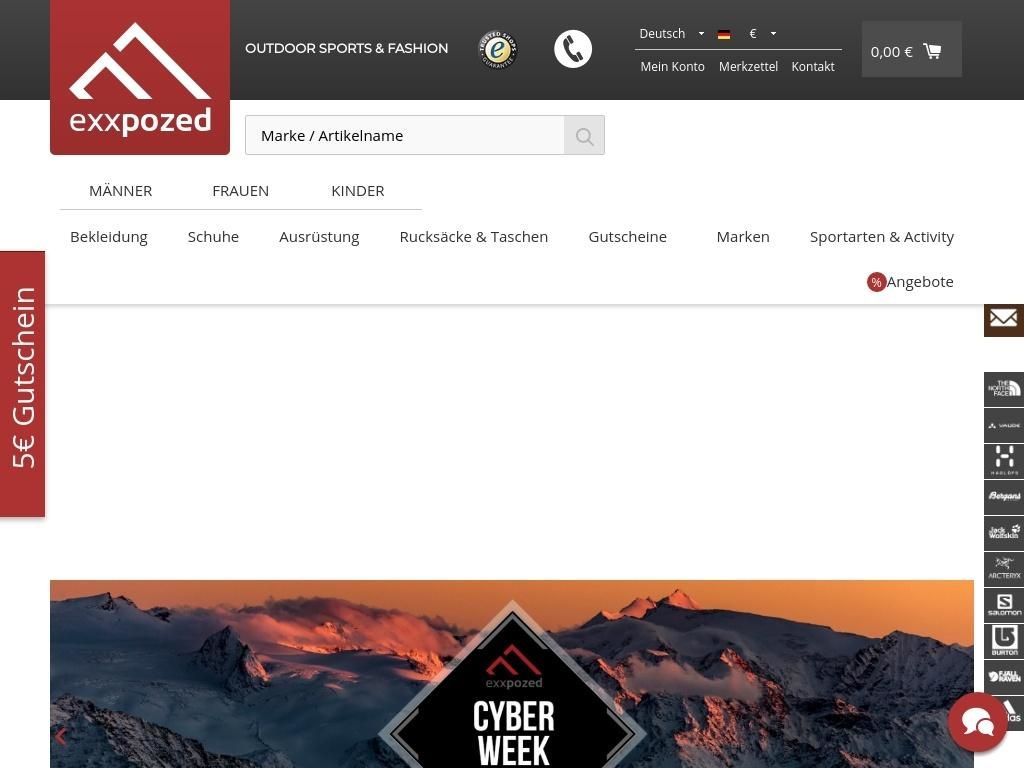Click the phone contact icon
This screenshot has height=768, width=1024.
(x=573, y=49)
